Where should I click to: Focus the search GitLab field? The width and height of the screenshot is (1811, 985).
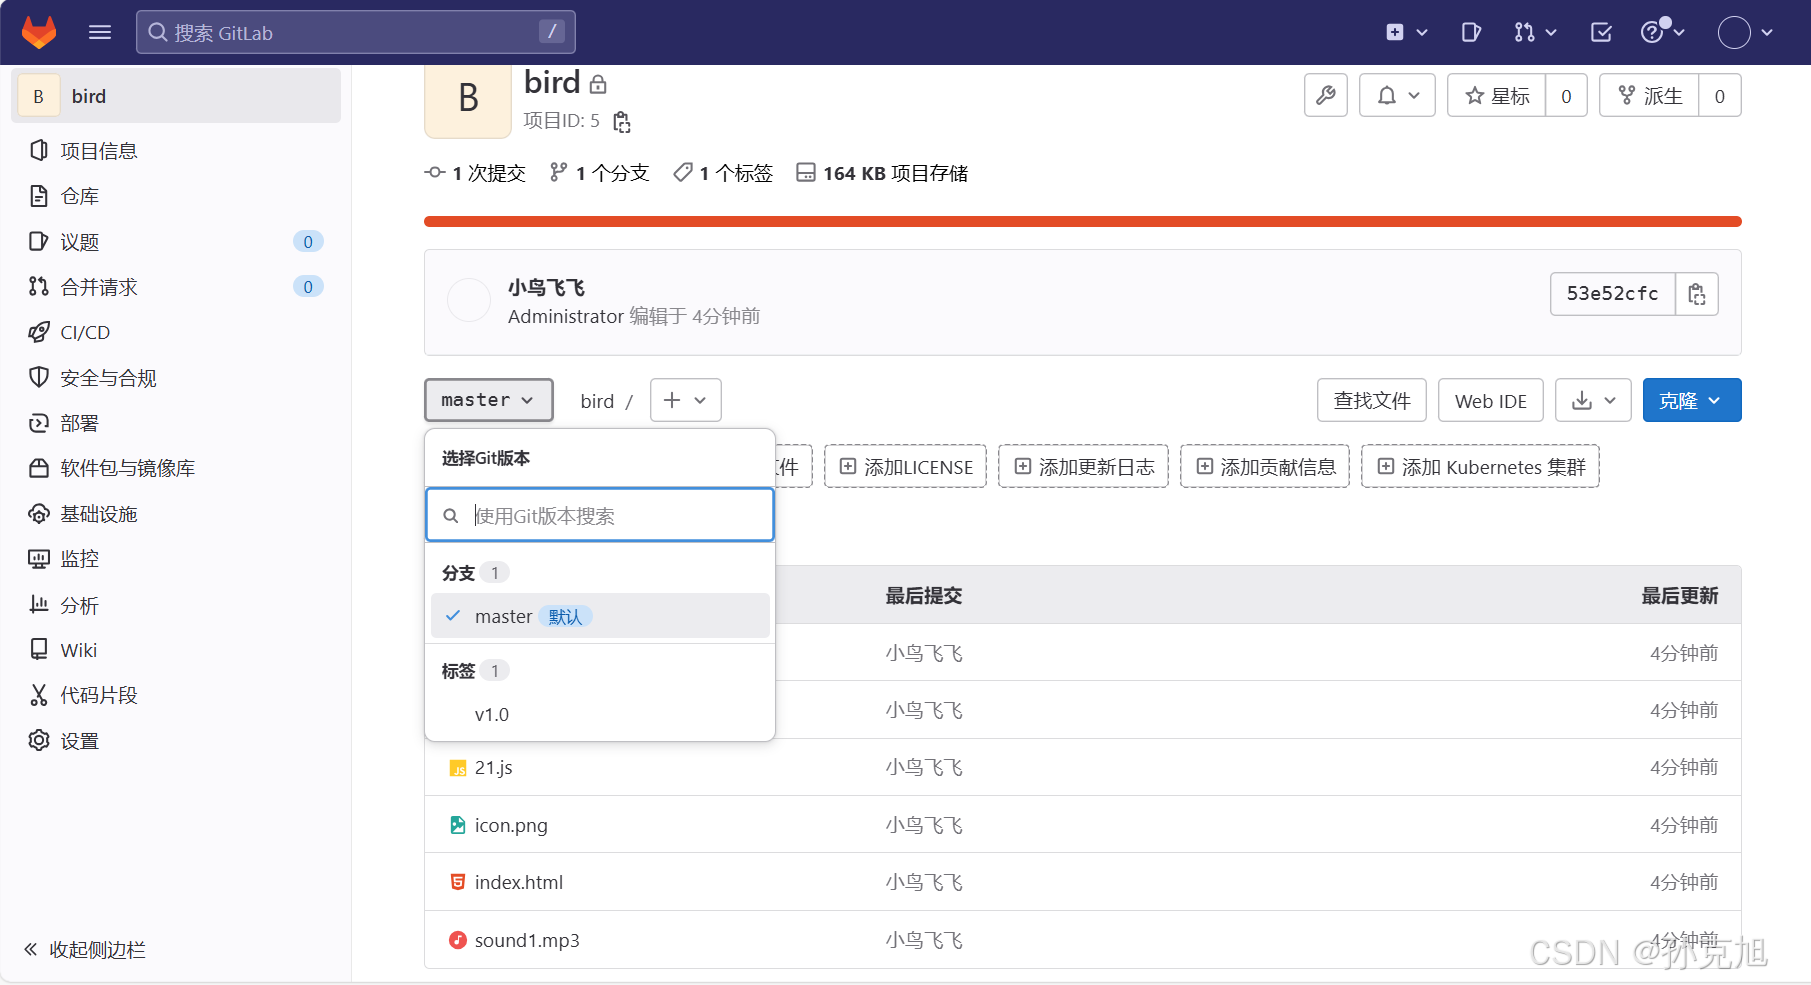point(356,32)
